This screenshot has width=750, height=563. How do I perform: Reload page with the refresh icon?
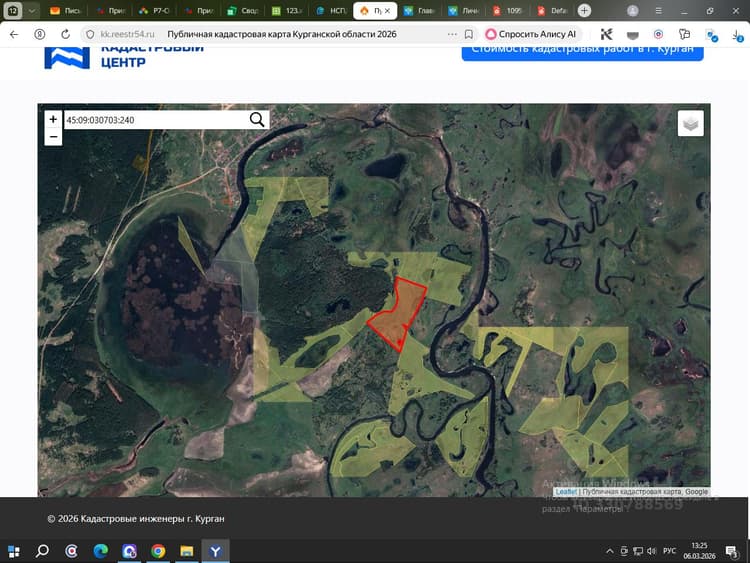click(66, 34)
